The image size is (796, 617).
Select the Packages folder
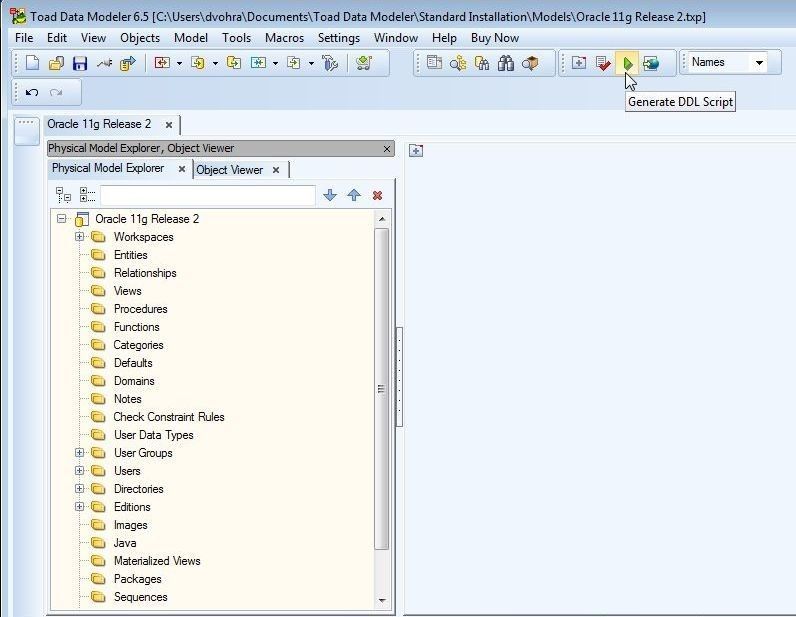point(138,579)
